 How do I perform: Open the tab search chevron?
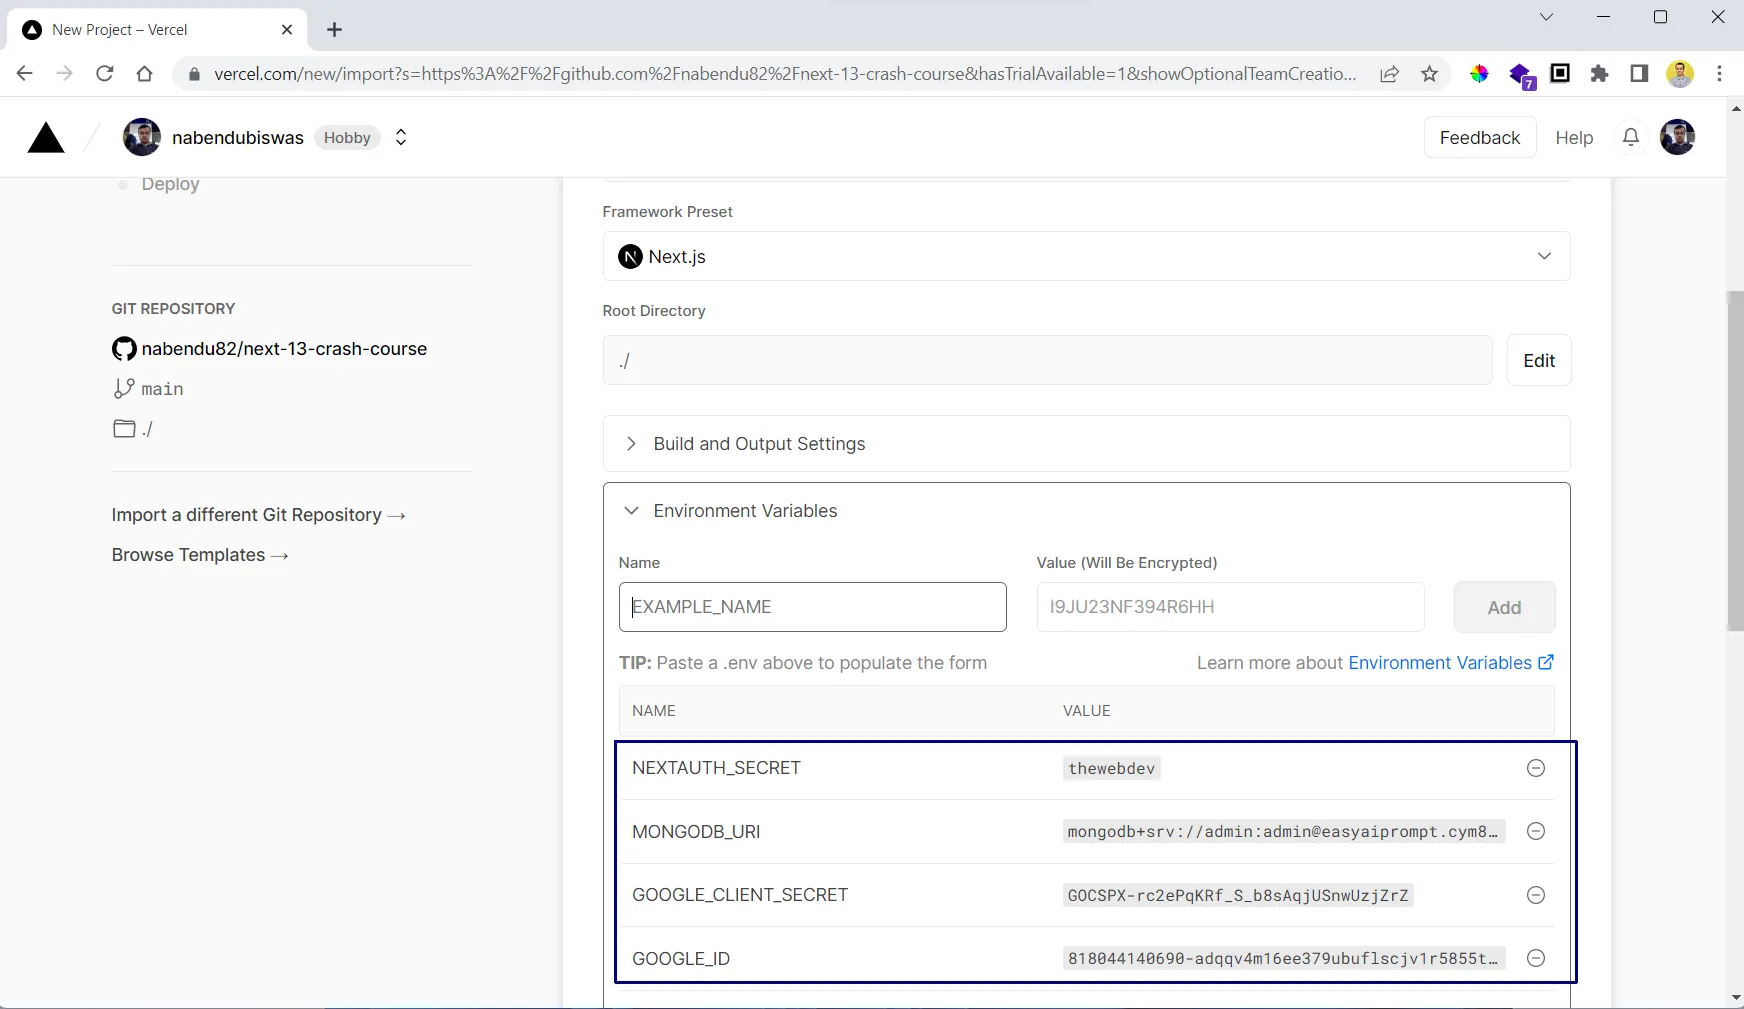pos(1546,17)
